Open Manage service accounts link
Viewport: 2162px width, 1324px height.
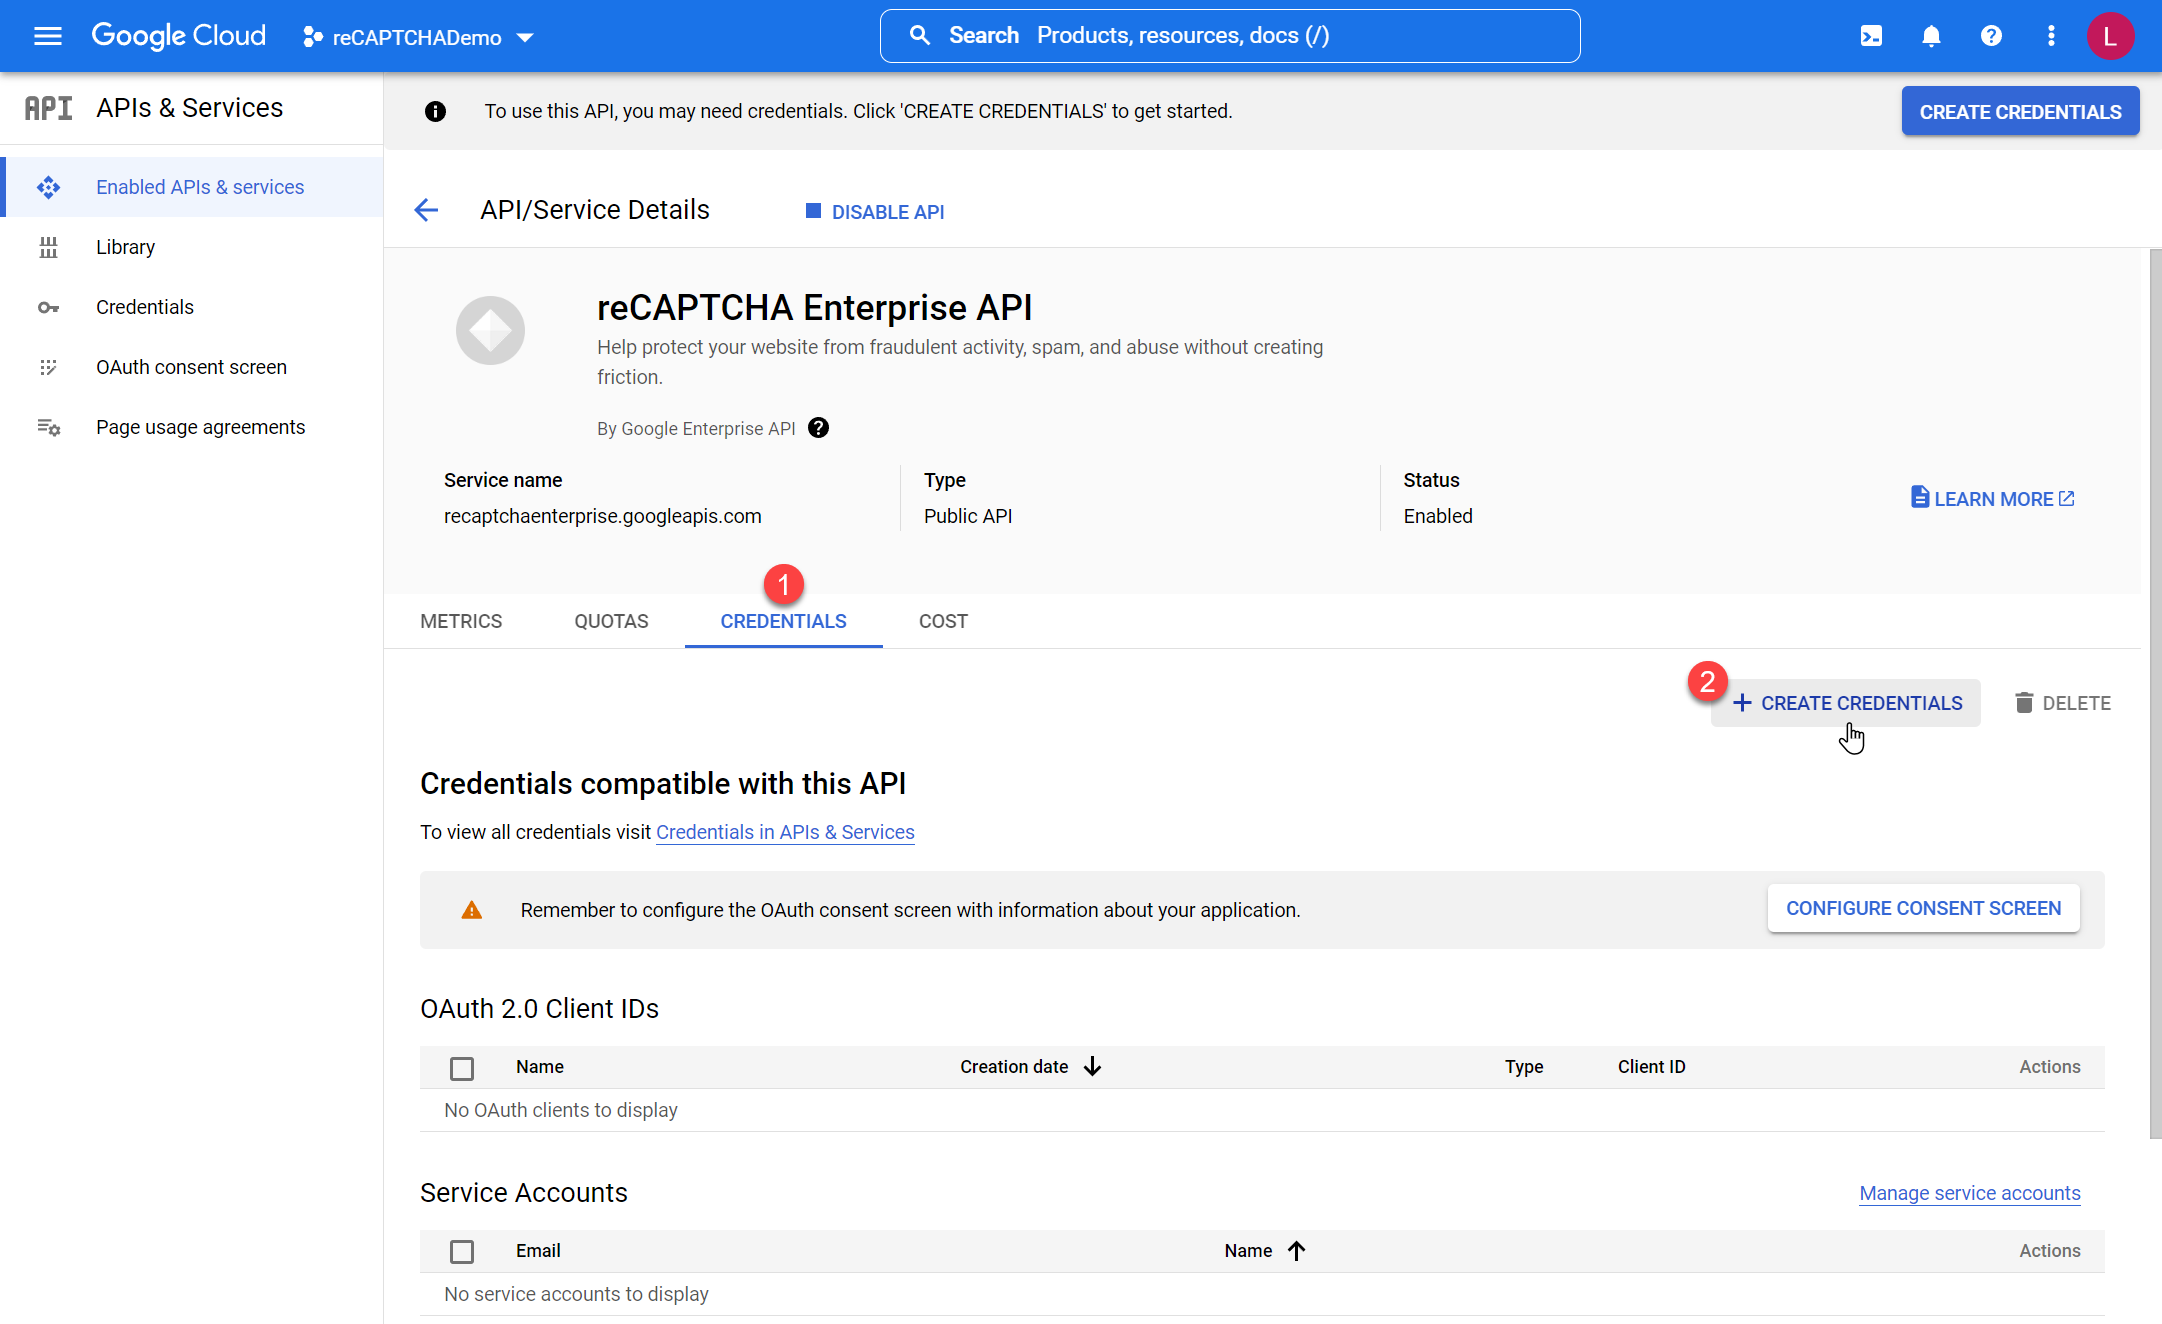[1969, 1193]
